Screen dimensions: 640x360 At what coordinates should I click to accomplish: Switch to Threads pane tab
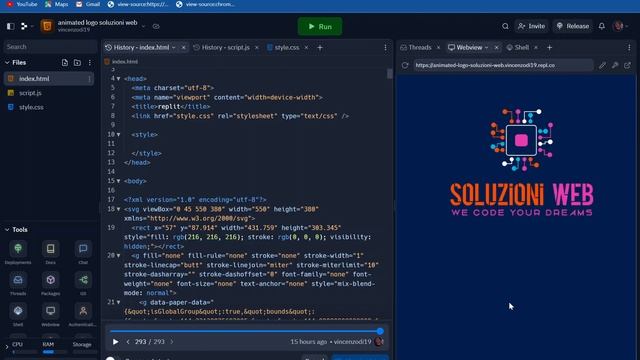point(416,47)
